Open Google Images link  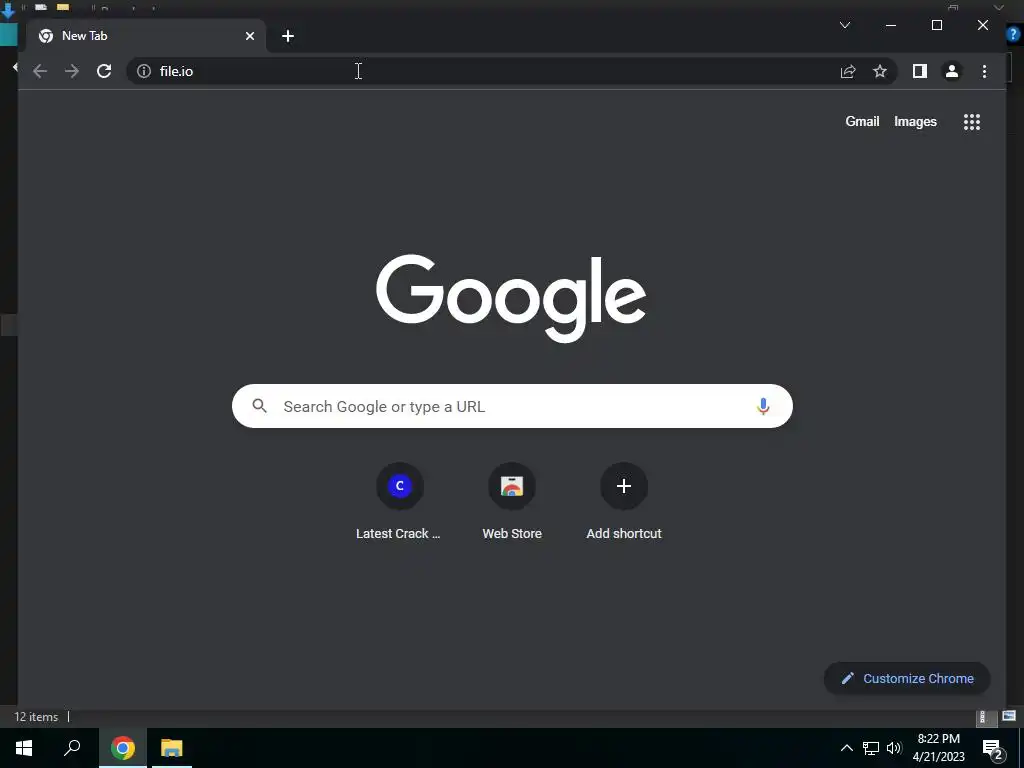[x=915, y=121]
